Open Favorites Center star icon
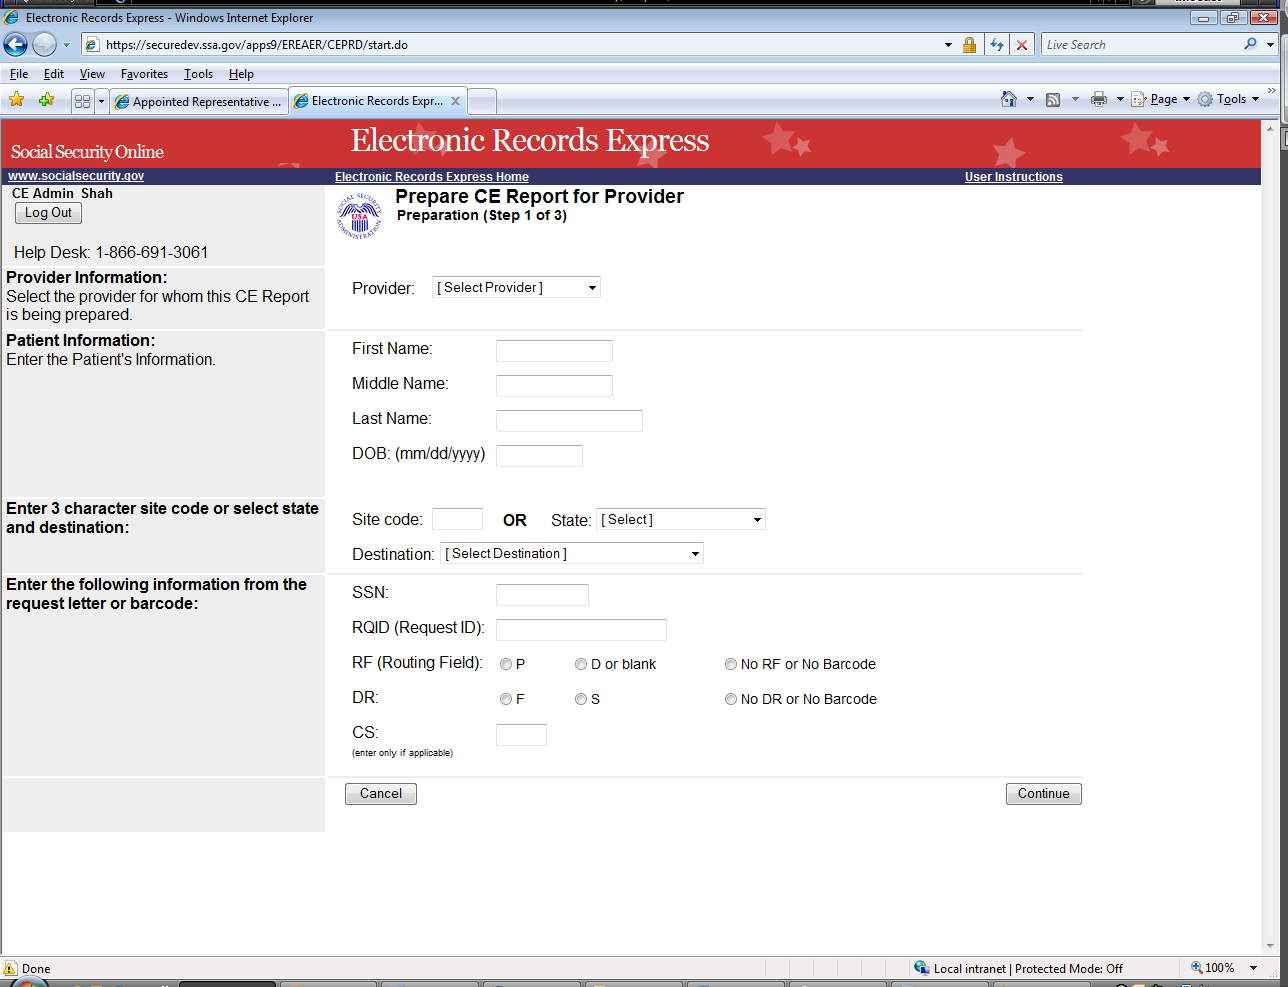 click(x=17, y=100)
